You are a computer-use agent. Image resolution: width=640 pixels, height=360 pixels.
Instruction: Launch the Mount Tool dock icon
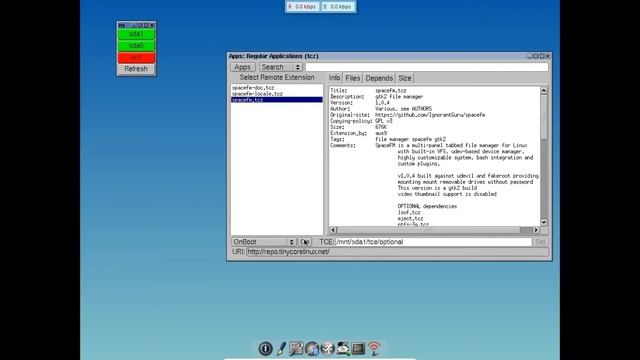coord(343,349)
